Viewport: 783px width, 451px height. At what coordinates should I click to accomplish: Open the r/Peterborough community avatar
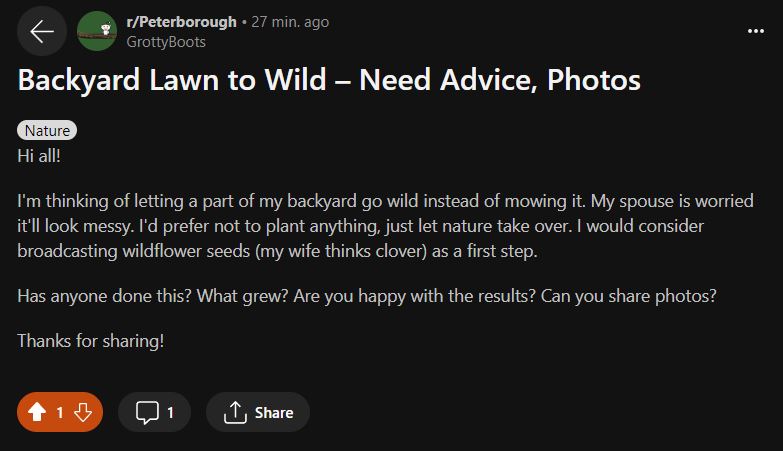(x=96, y=32)
